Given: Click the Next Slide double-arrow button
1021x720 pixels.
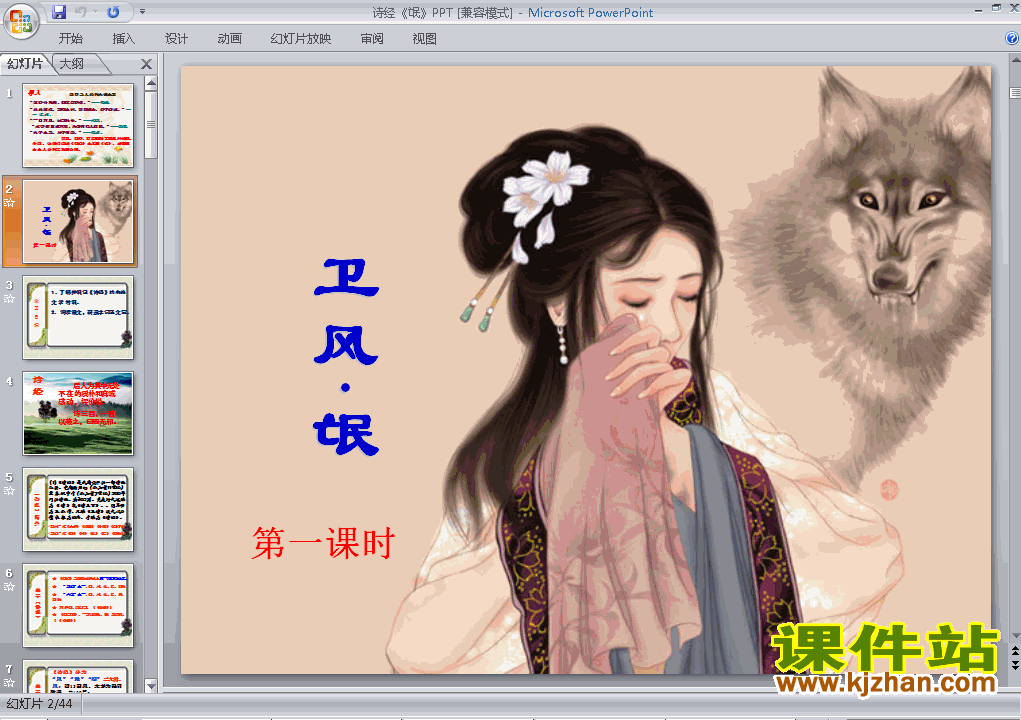Looking at the screenshot, I should (1015, 664).
